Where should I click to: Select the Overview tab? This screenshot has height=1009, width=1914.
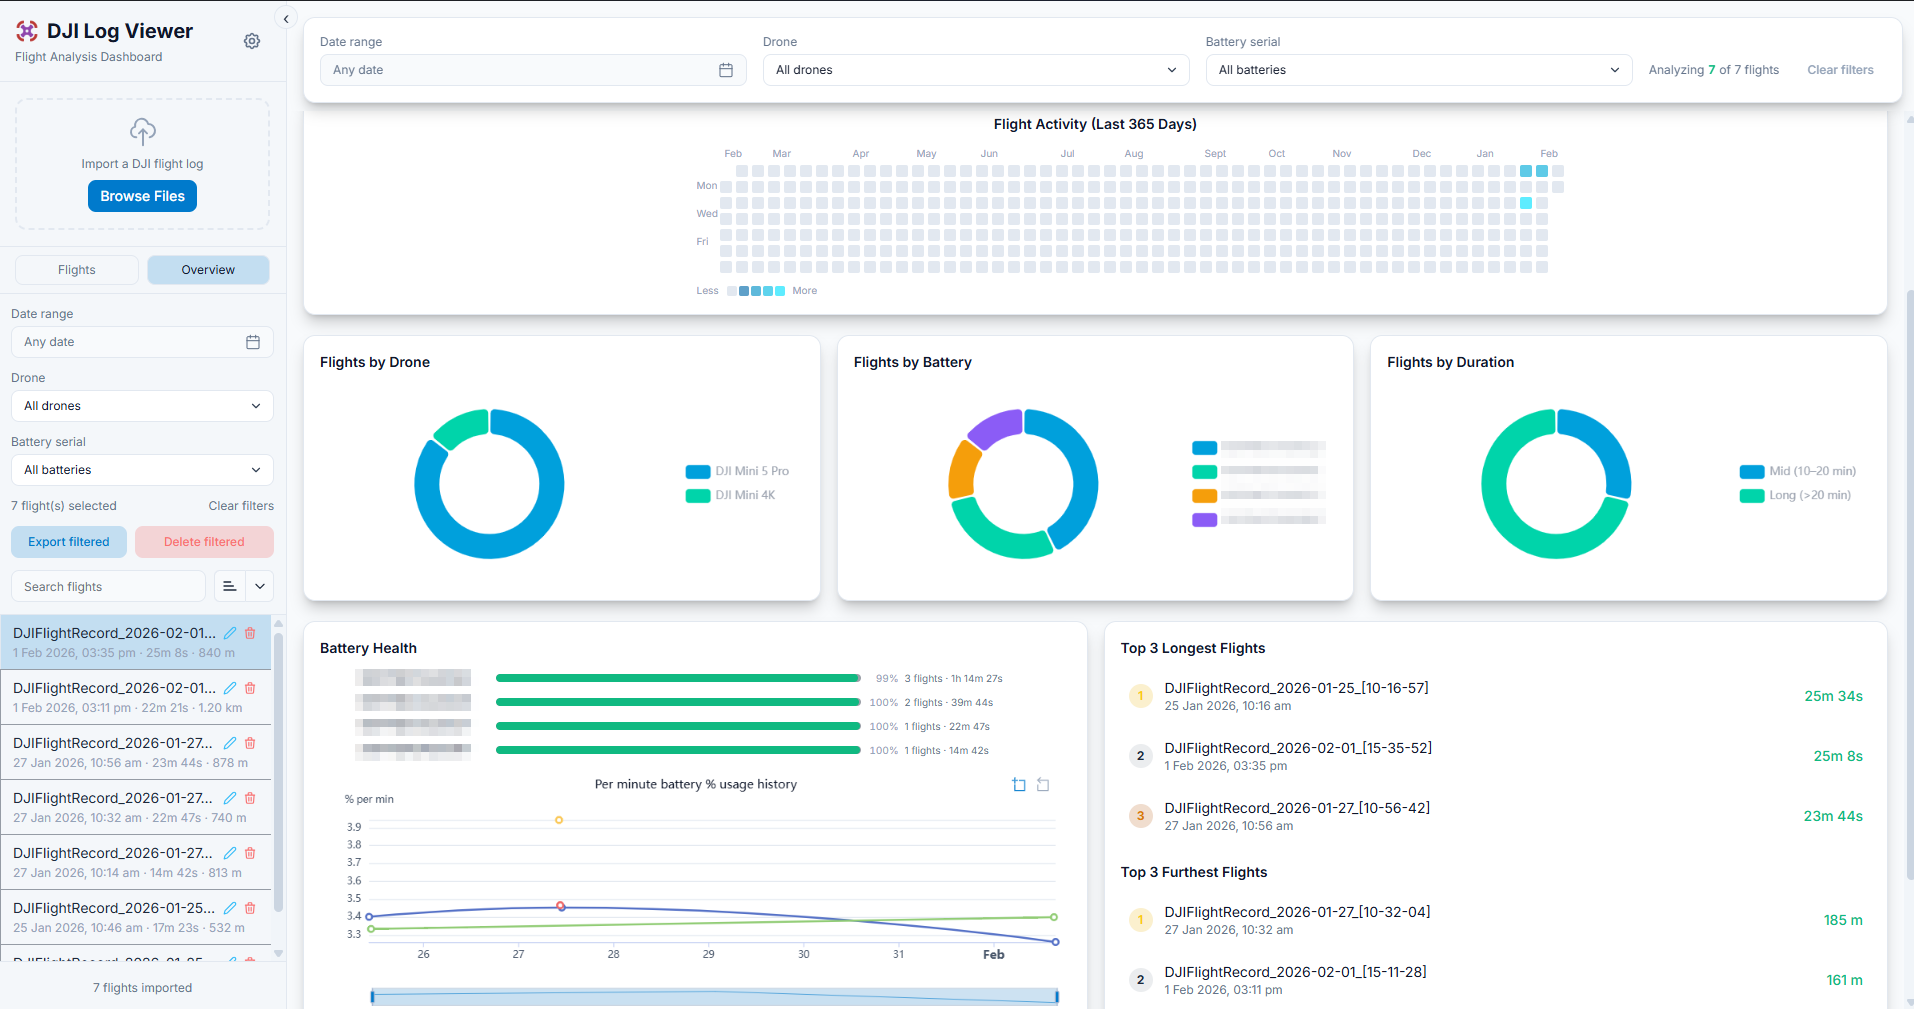[208, 270]
